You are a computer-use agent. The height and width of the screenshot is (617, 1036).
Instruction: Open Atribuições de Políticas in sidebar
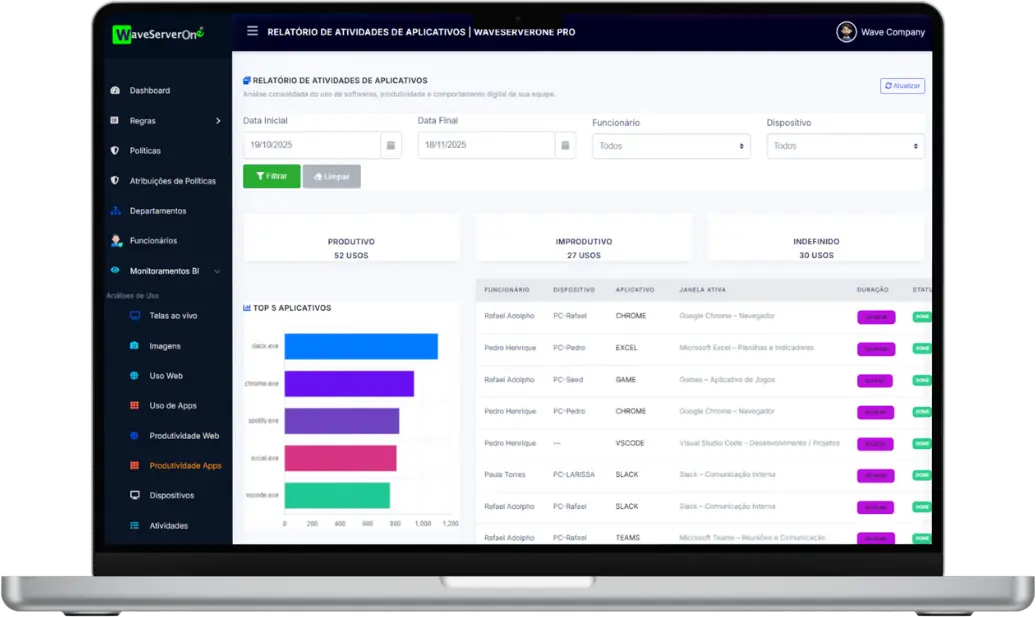click(x=172, y=181)
